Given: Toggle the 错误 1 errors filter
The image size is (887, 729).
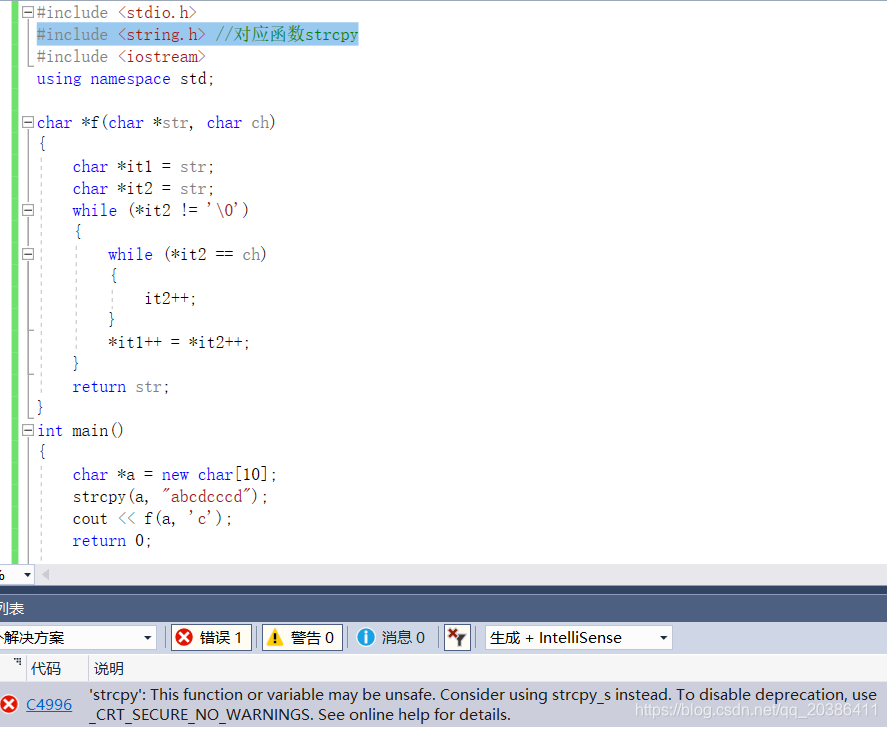Looking at the screenshot, I should coord(212,638).
